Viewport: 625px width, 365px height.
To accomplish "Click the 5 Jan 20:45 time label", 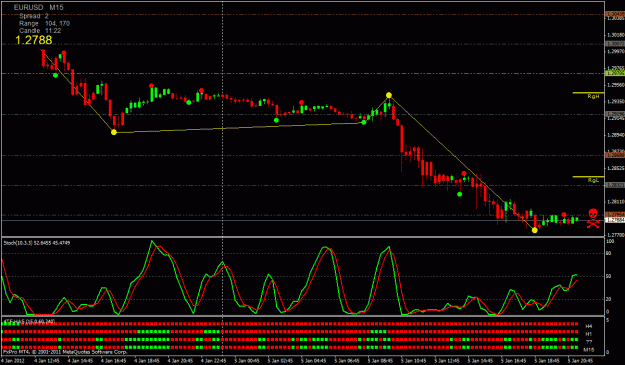I will coord(580,361).
